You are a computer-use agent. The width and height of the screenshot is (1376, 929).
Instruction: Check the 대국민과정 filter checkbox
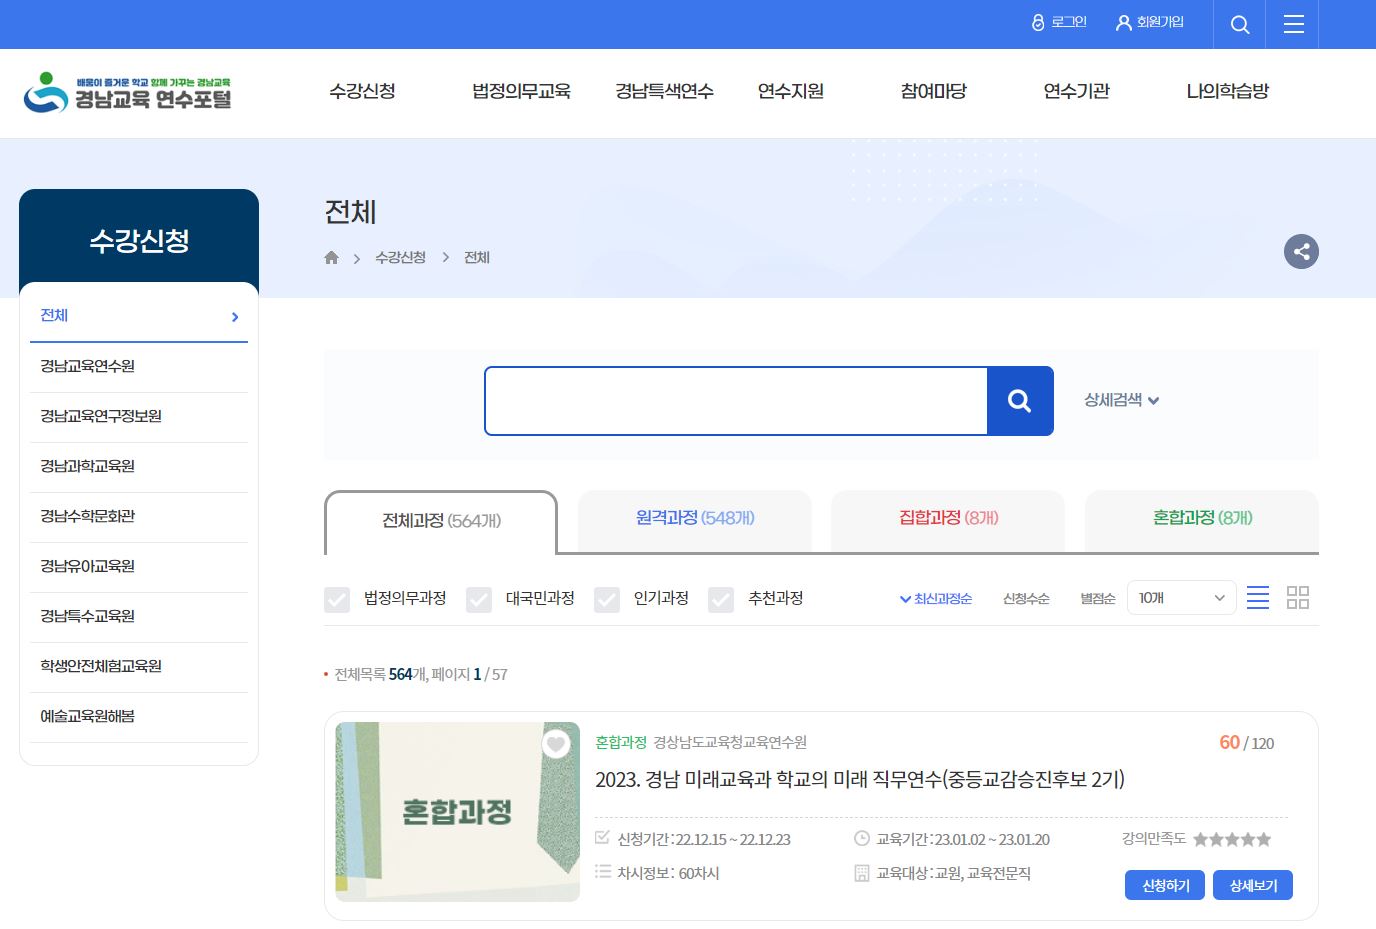click(x=479, y=600)
